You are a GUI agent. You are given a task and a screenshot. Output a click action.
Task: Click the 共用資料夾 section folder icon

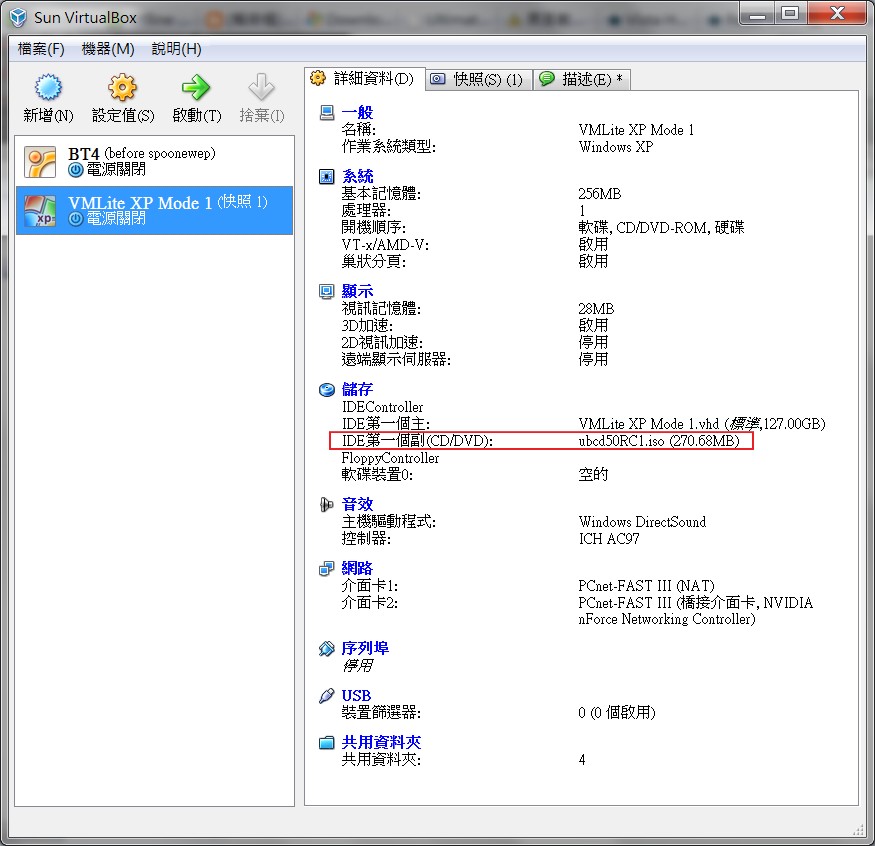tap(327, 743)
